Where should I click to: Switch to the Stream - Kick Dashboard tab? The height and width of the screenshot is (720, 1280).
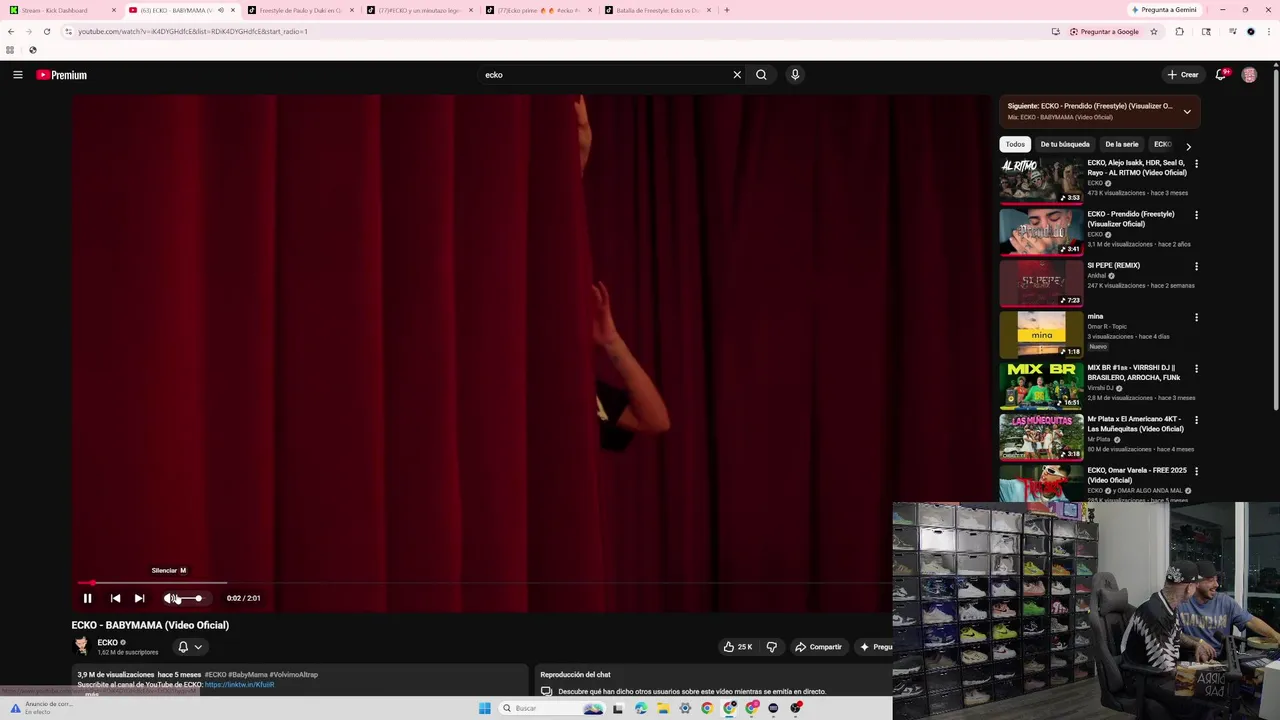tap(62, 10)
